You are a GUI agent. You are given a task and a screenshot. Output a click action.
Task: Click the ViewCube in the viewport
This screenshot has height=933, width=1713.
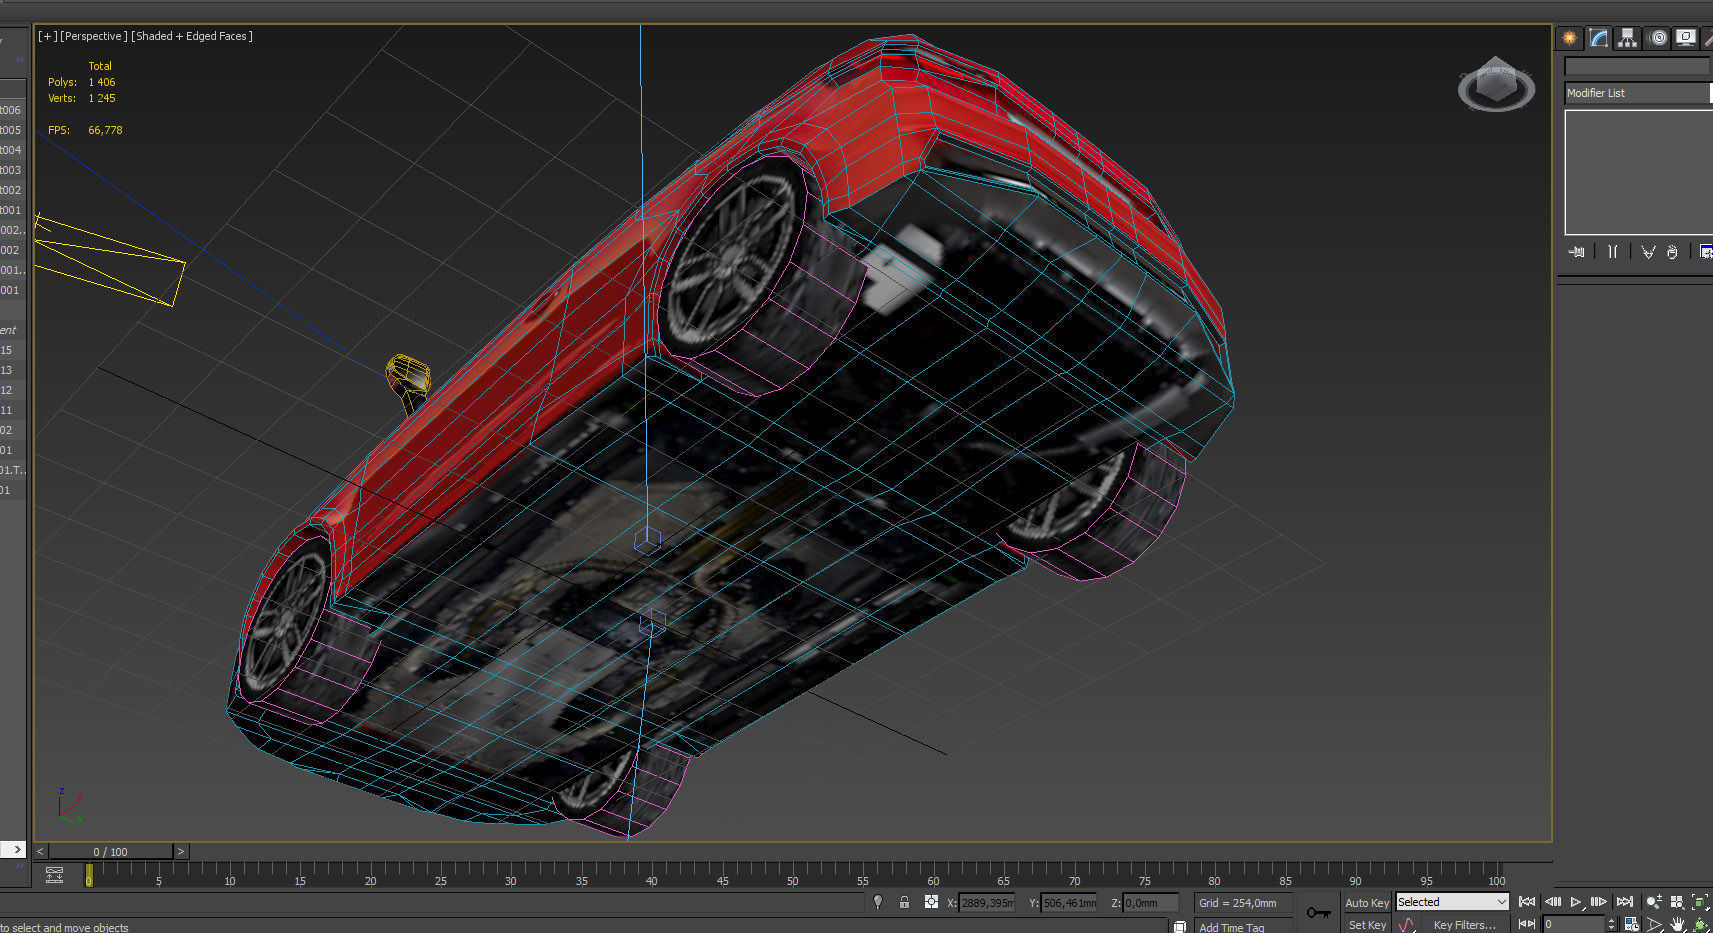point(1496,84)
